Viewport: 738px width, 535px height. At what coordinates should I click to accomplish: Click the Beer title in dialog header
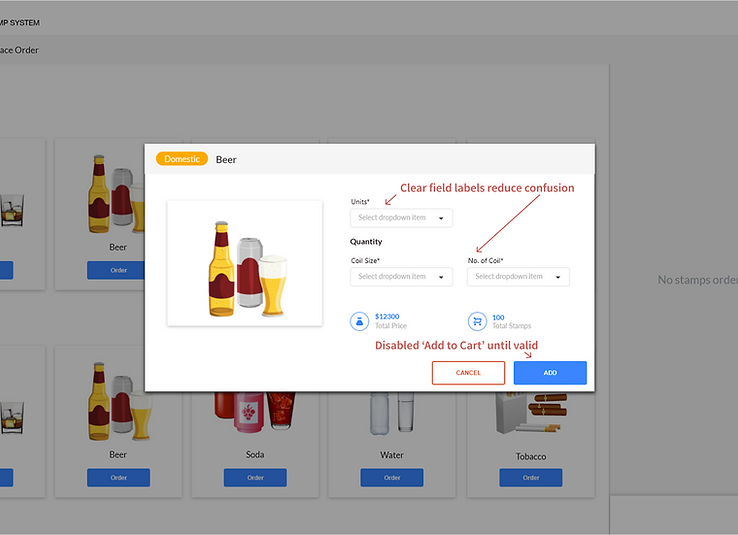pyautogui.click(x=226, y=160)
